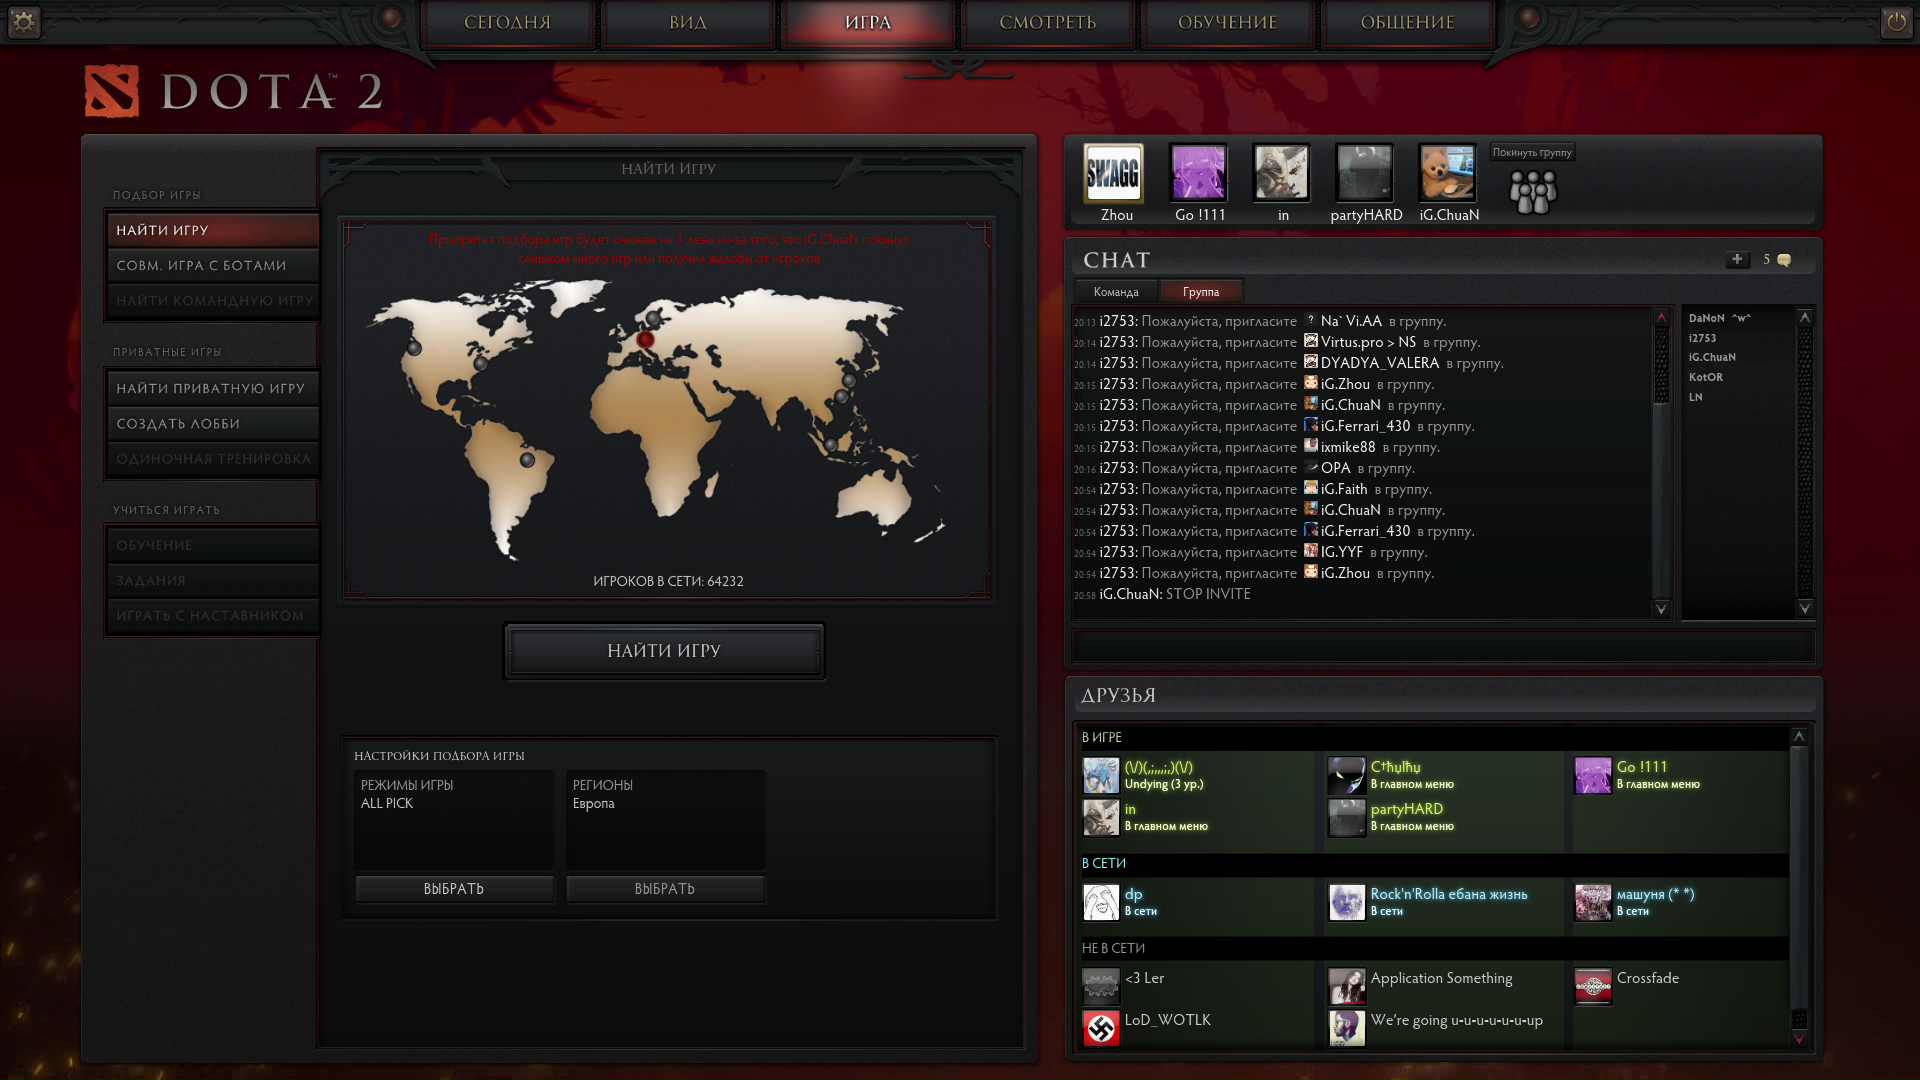
Task: Click iG.ChuaN's party avatar
Action: click(1446, 174)
